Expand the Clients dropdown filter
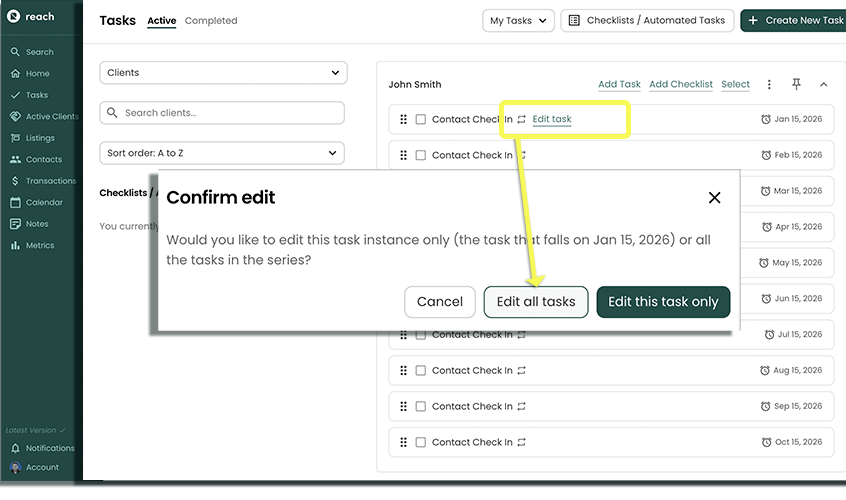Viewport: 846px width, 500px height. (x=223, y=73)
